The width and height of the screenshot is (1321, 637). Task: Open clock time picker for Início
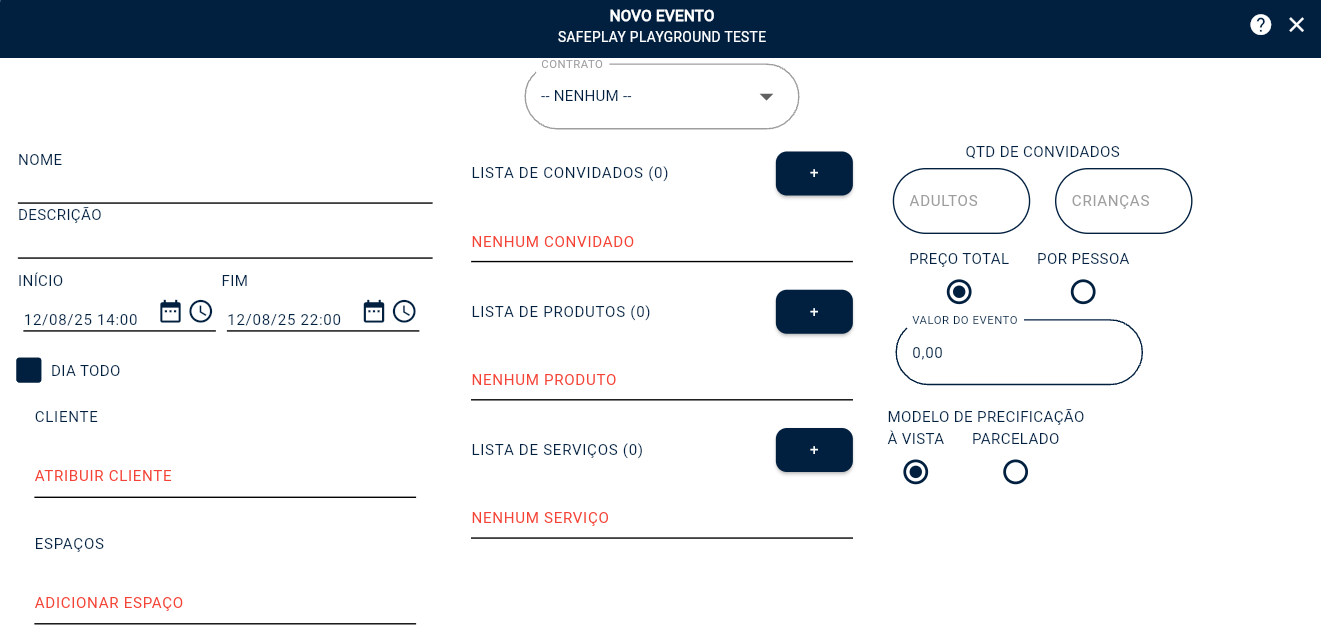click(201, 311)
